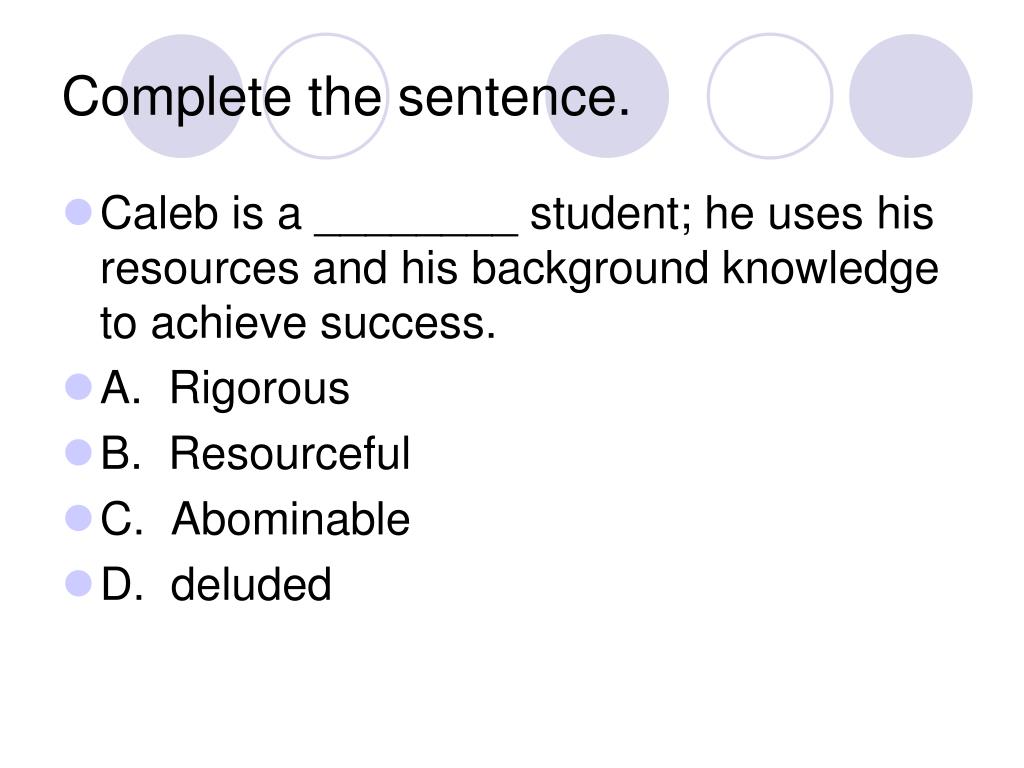Image resolution: width=1024 pixels, height=768 pixels.
Task: Choose answer B. Resourceful
Action: pos(255,453)
